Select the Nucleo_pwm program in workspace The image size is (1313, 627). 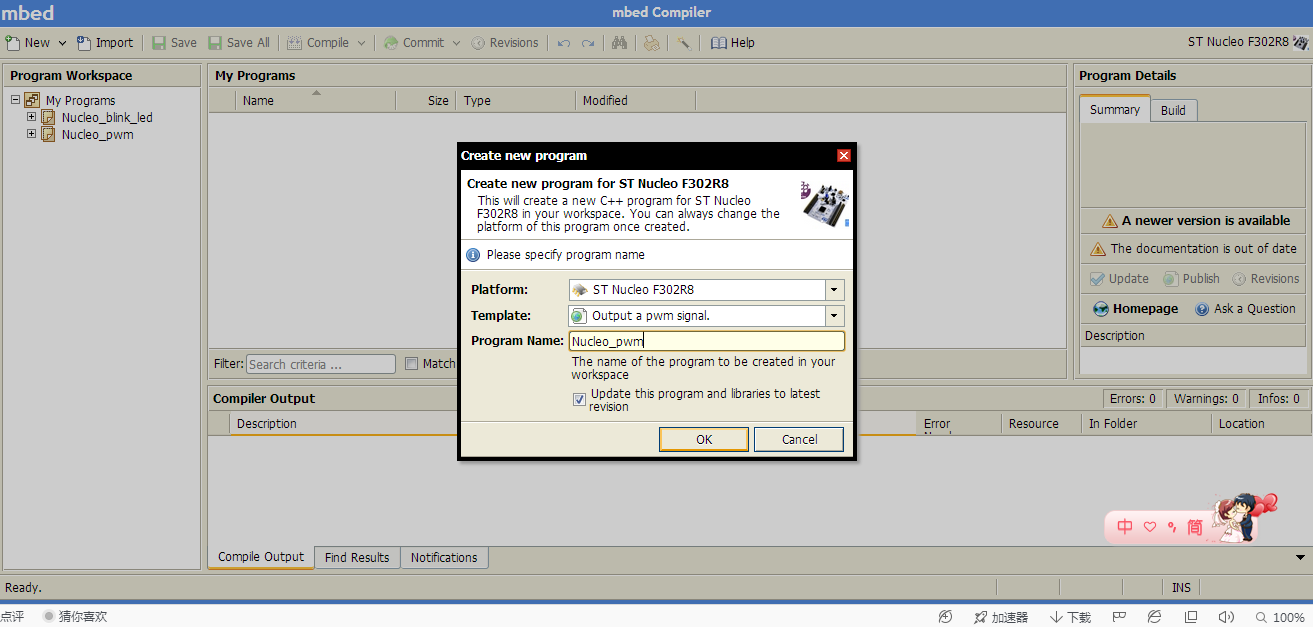pyautogui.click(x=97, y=134)
